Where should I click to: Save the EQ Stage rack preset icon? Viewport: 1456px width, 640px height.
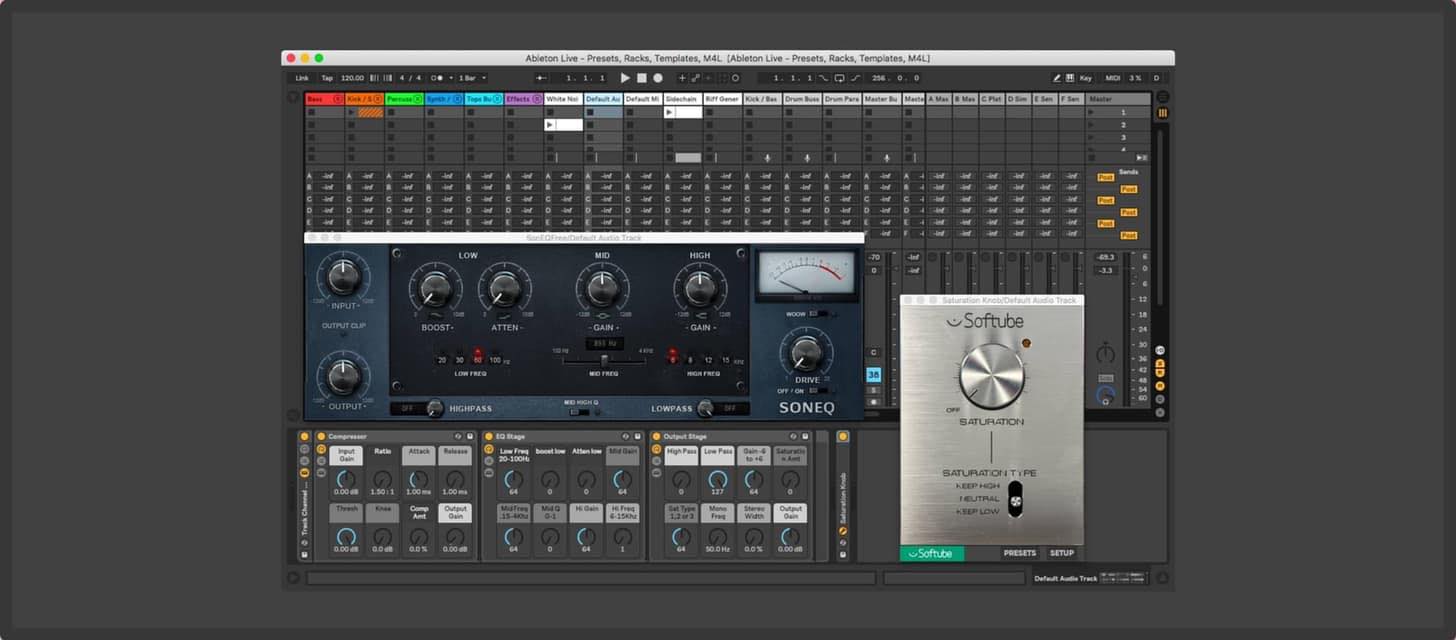point(637,436)
